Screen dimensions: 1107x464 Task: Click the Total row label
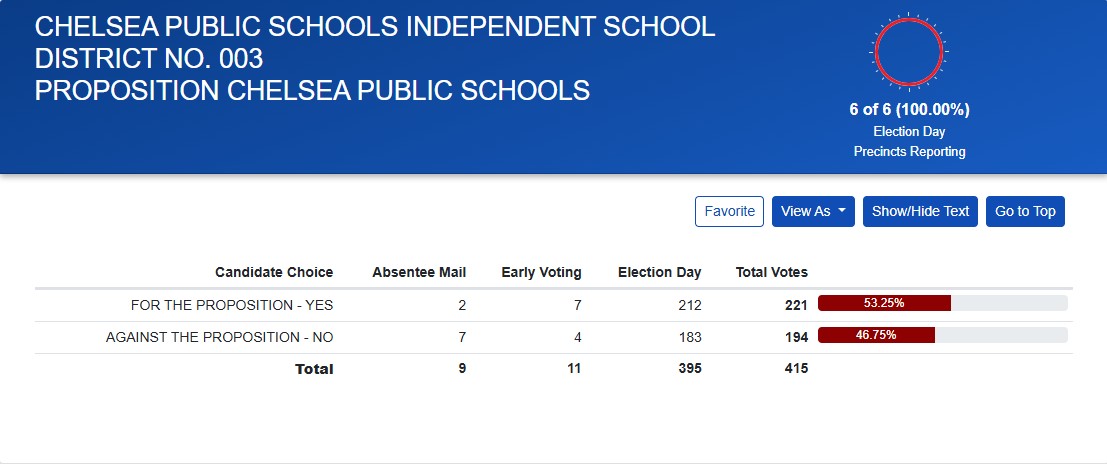pyautogui.click(x=314, y=369)
